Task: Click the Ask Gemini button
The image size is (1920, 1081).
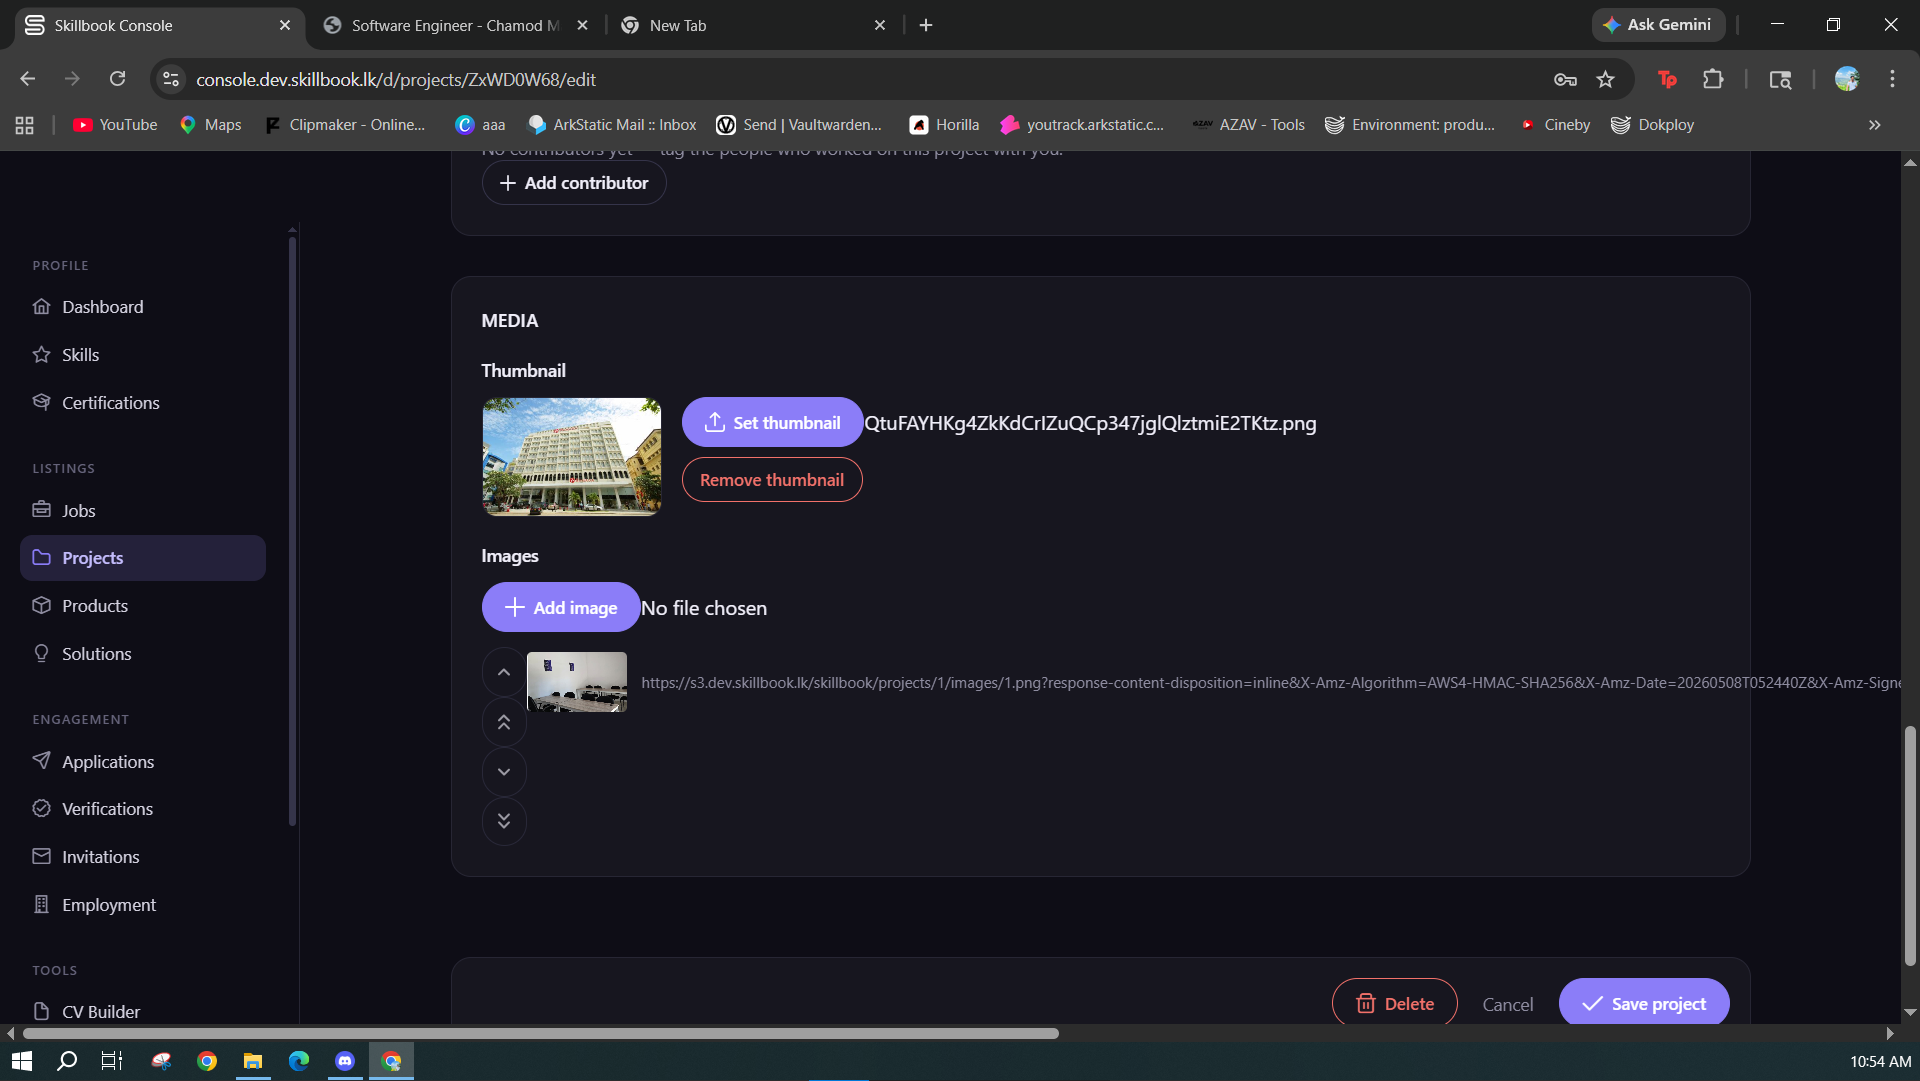Action: [1658, 25]
